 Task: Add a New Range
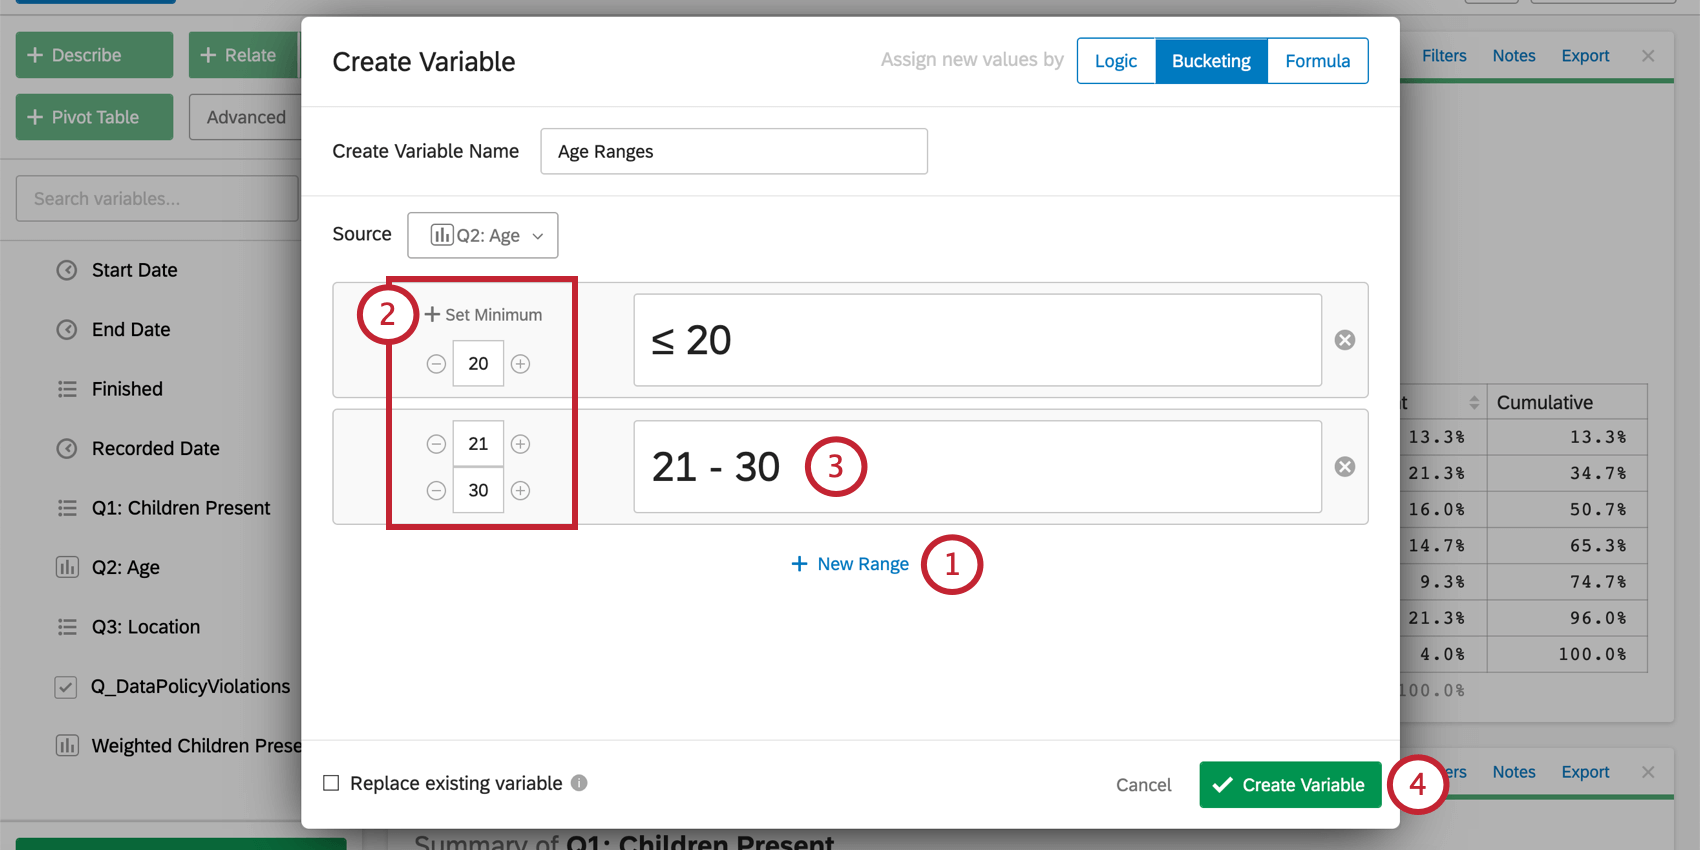[x=851, y=564]
